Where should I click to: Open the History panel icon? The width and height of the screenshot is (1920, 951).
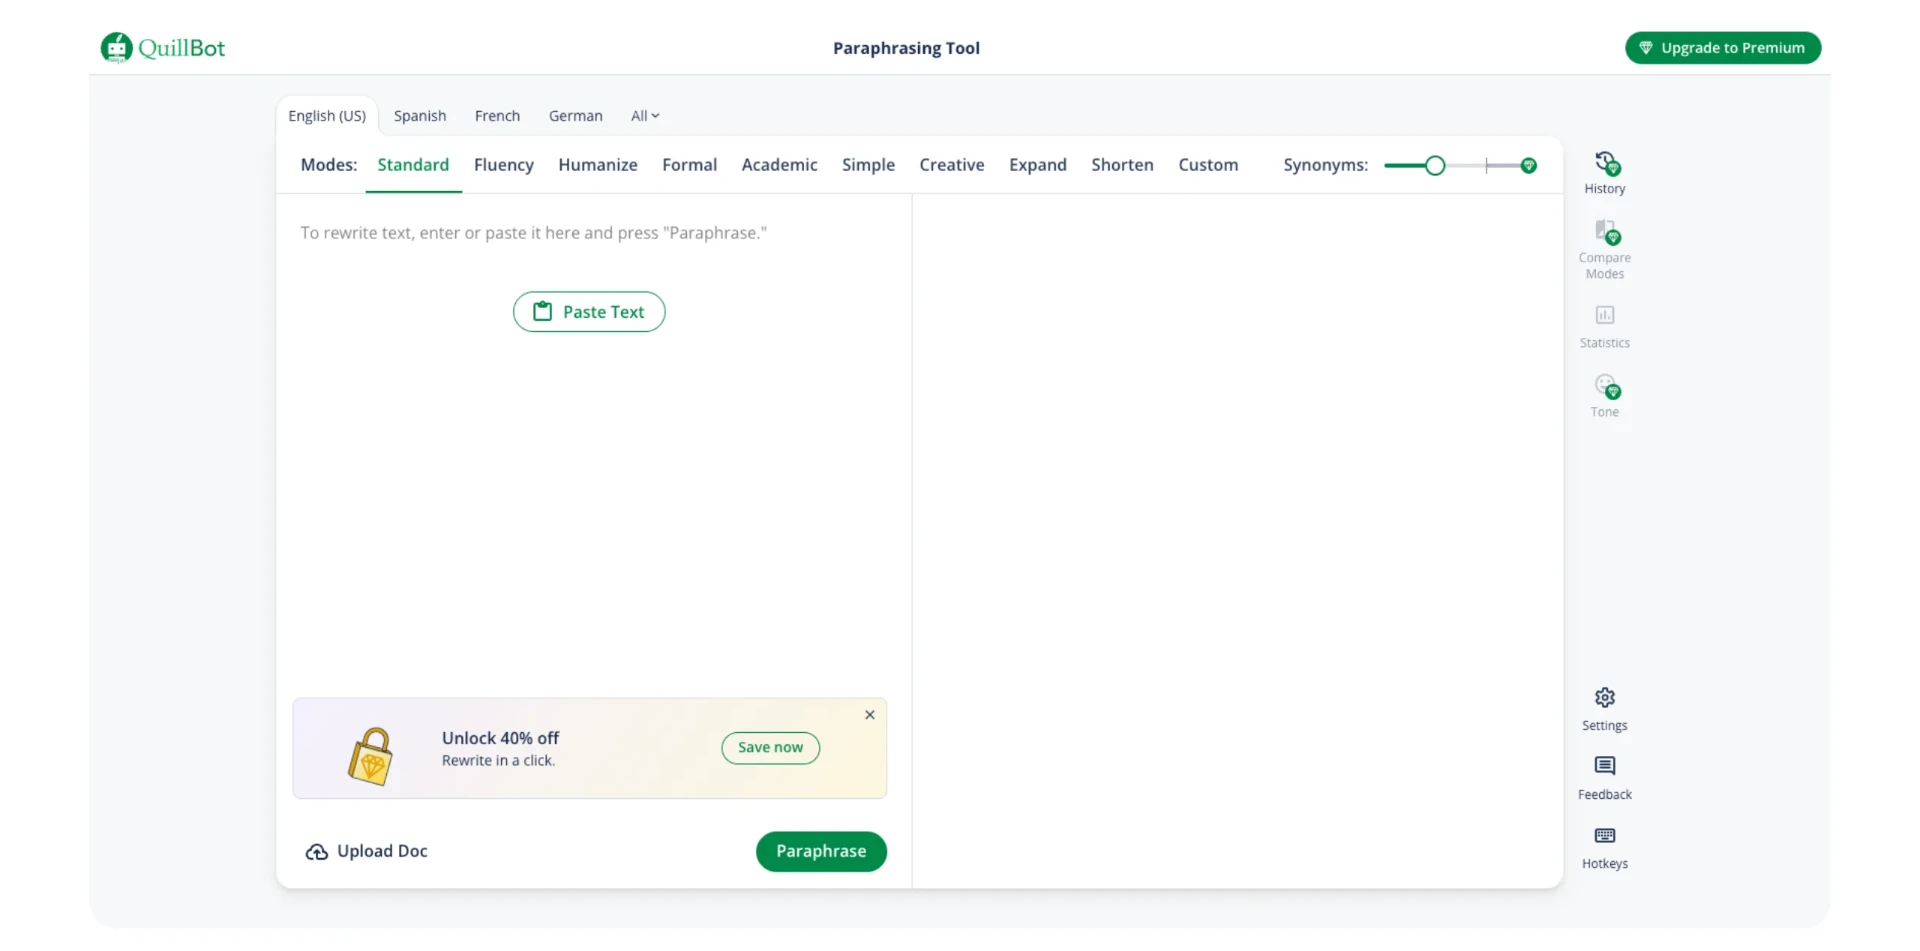pyautogui.click(x=1606, y=163)
